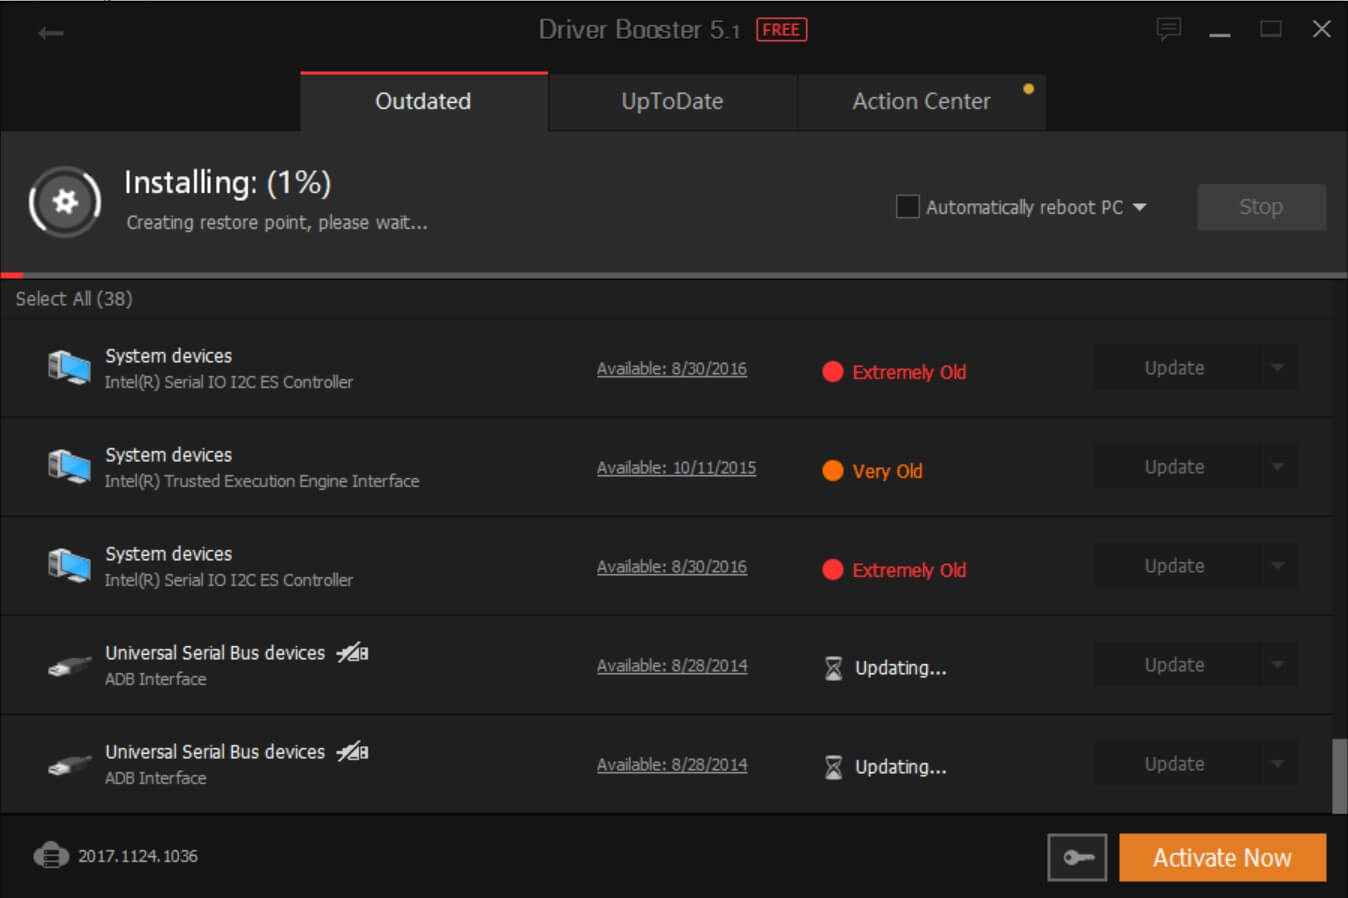1348x898 pixels.
Task: Click the installing gear progress icon
Action: (65, 202)
